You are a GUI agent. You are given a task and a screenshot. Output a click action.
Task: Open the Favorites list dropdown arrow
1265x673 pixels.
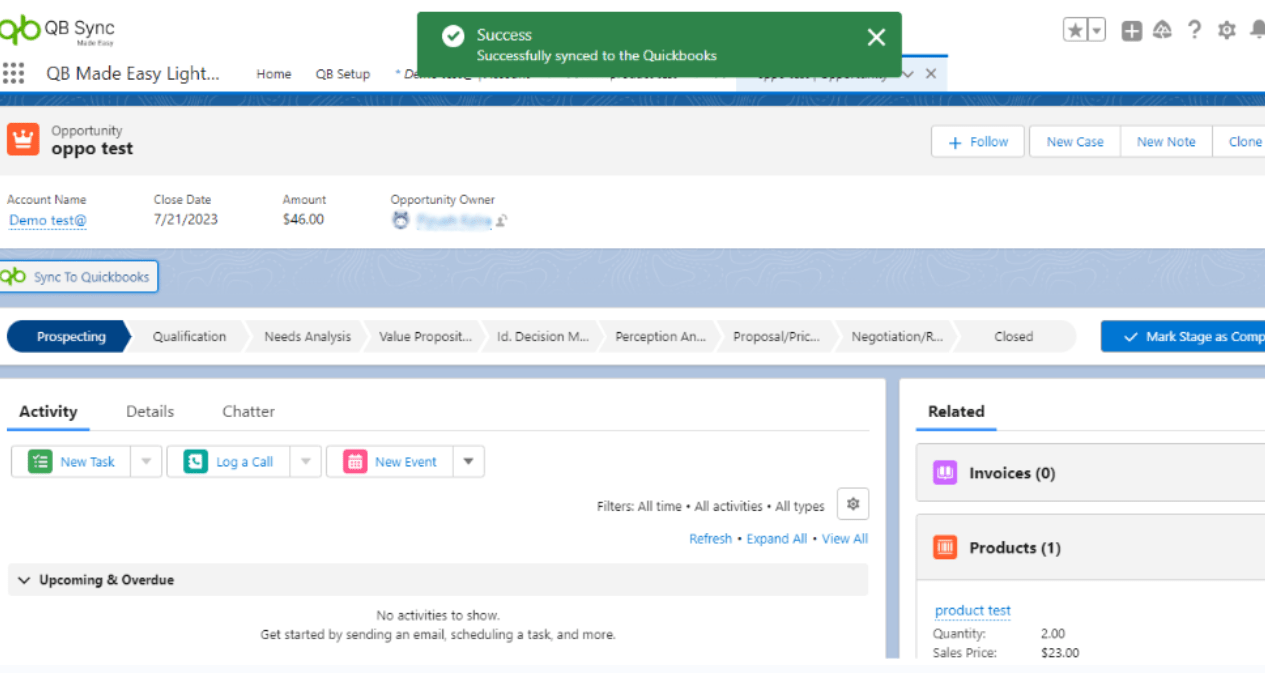[x=1097, y=30]
